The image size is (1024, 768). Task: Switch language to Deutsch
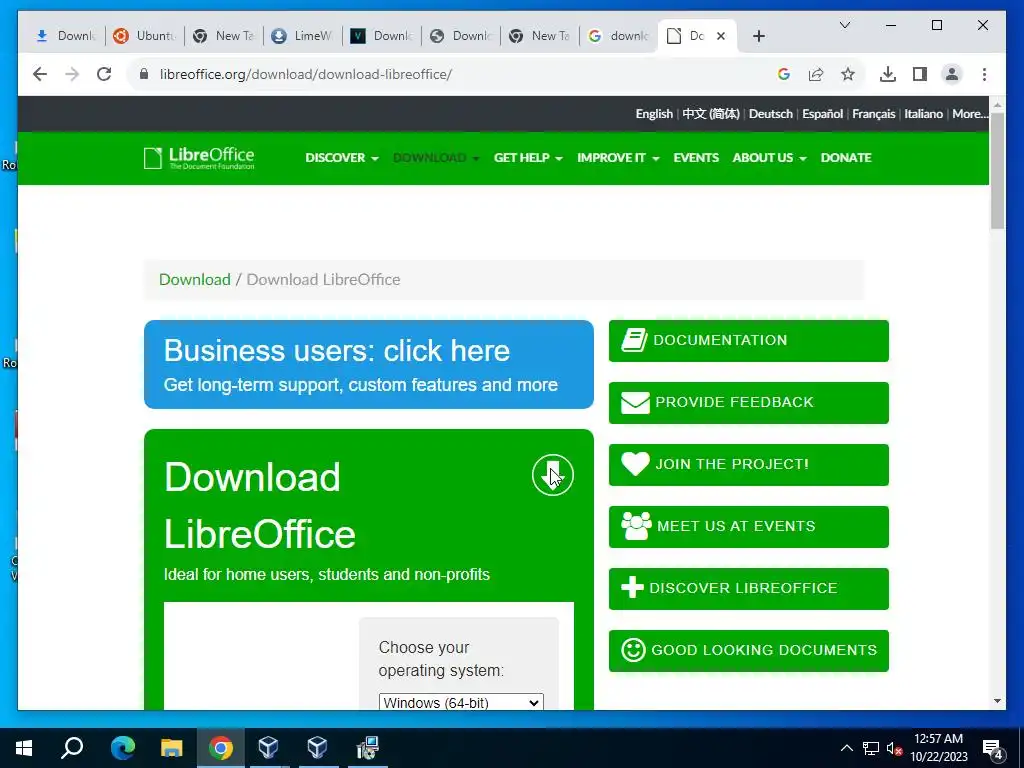(x=771, y=114)
